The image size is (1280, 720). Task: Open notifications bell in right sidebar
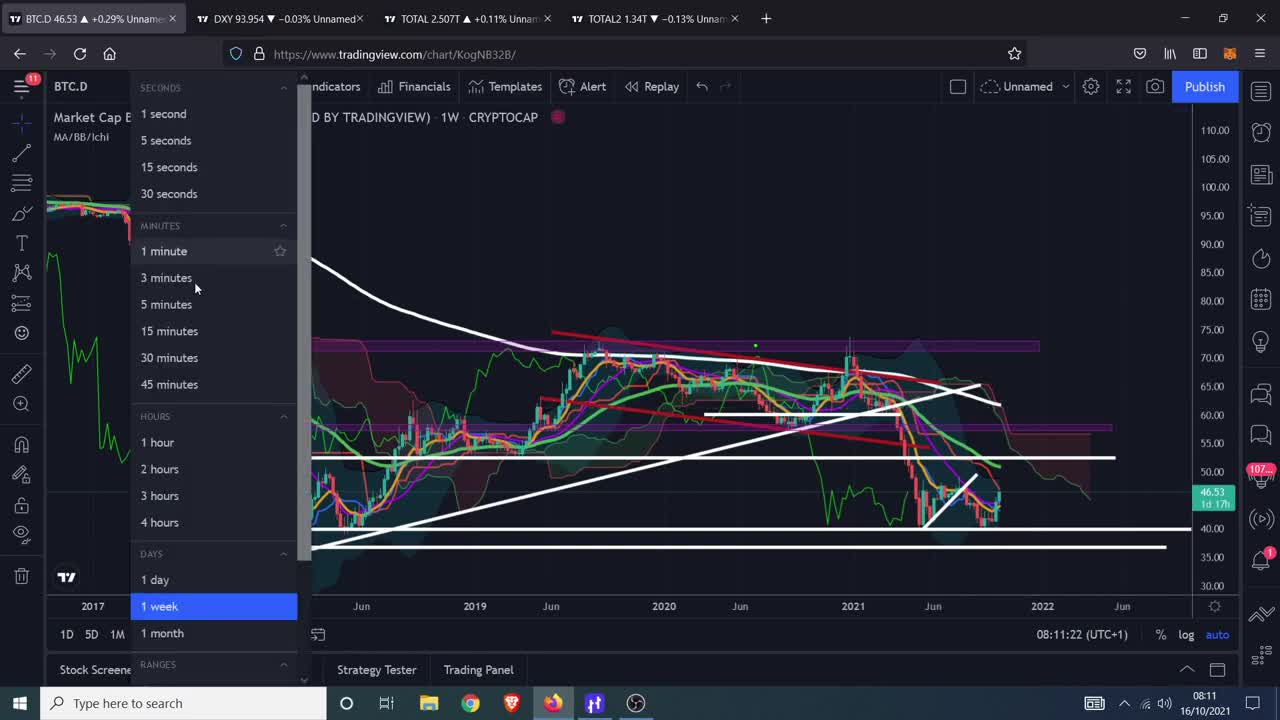[1261, 561]
